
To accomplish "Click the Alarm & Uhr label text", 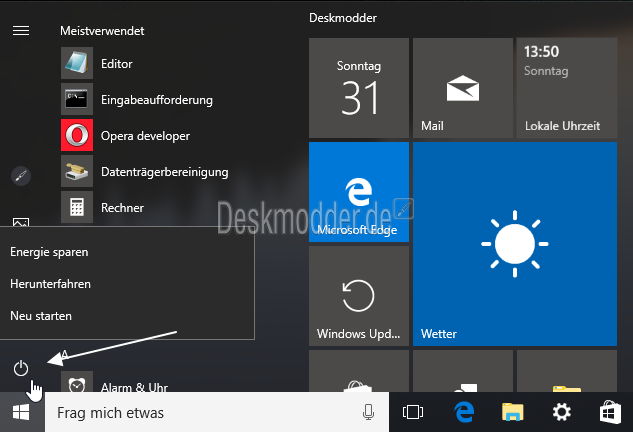I will point(134,387).
